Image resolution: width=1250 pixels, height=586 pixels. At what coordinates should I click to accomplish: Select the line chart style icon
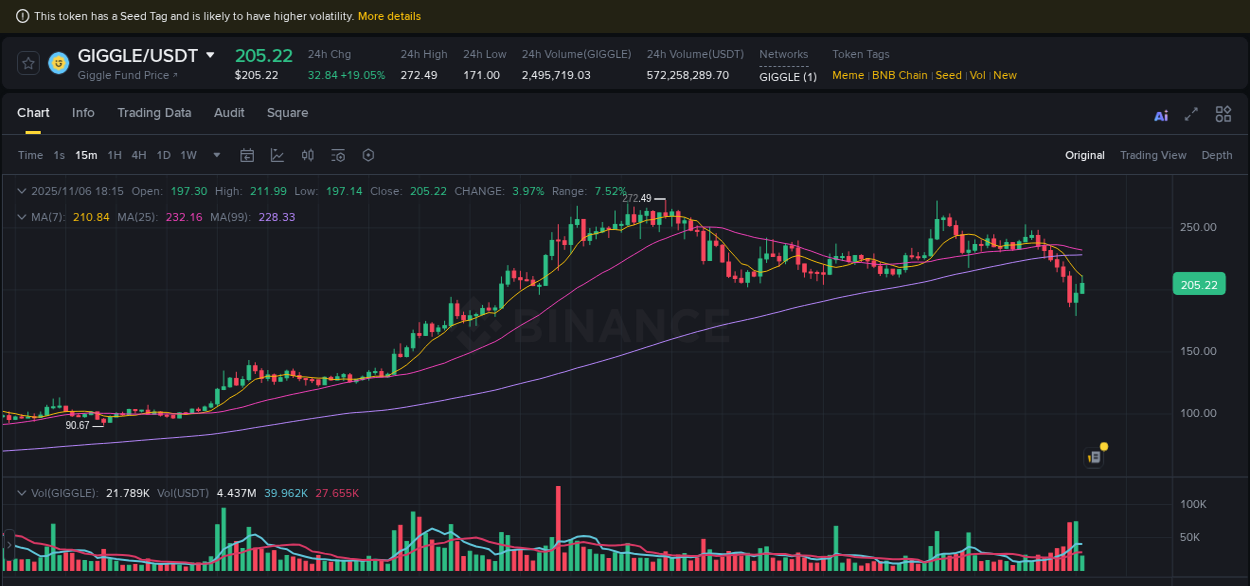(x=275, y=155)
